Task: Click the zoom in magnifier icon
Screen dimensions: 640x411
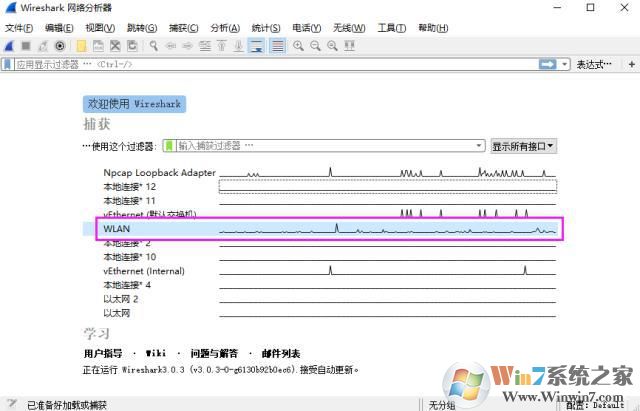Action: tap(298, 46)
